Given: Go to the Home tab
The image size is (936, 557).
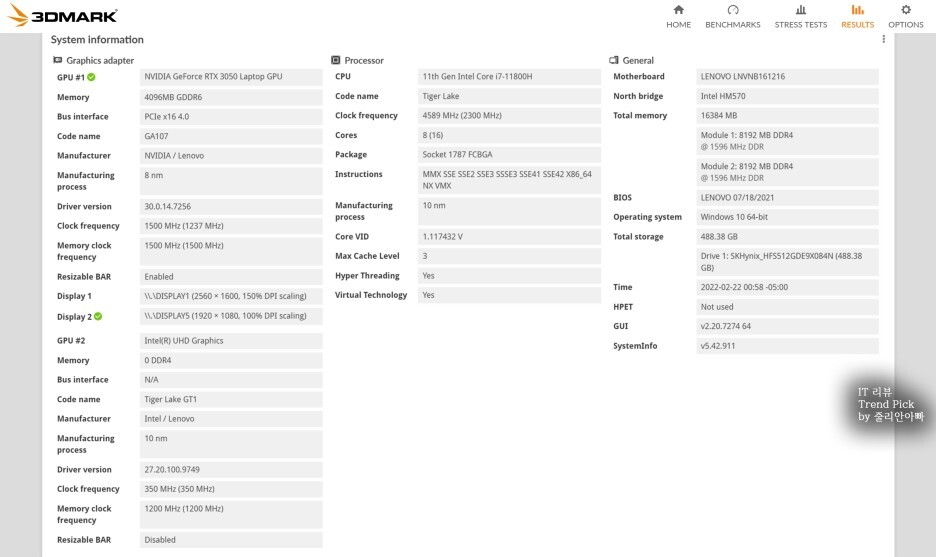Looking at the screenshot, I should 678,17.
